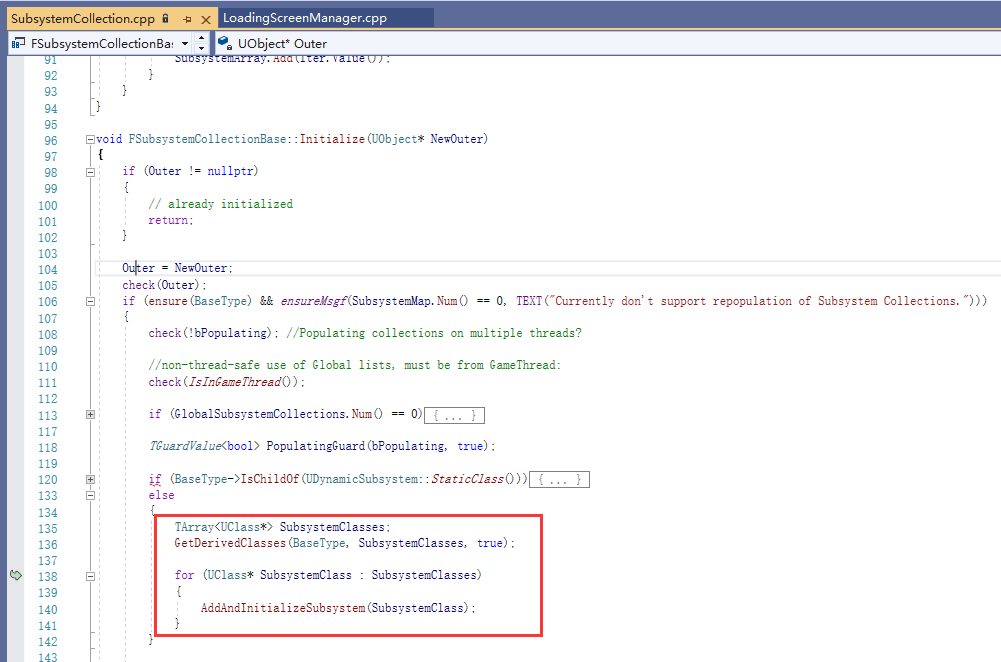Click the field icon beside UObject* Outer
Screen dimensions: 1001x662
click(225, 43)
